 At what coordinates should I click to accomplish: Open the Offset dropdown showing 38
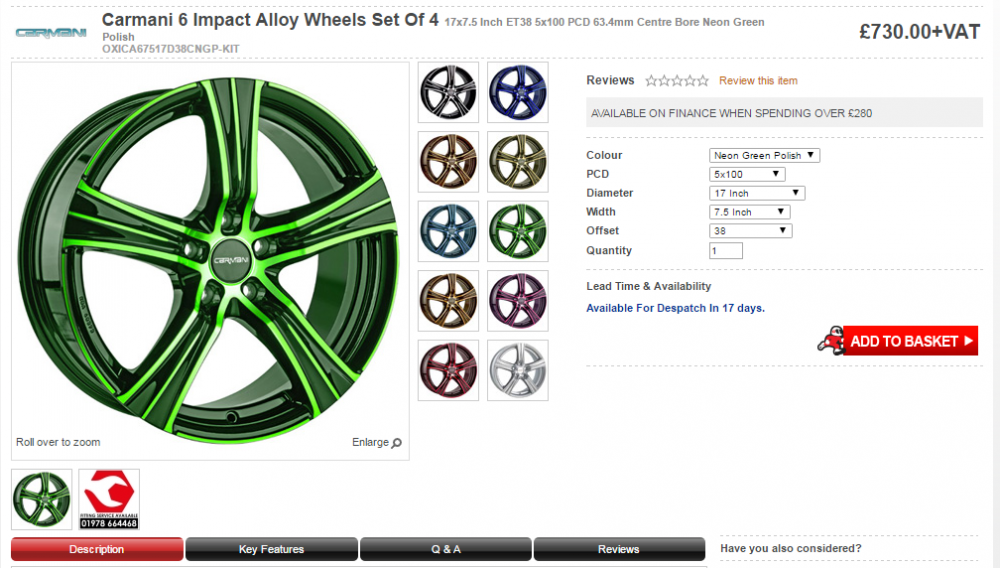(x=751, y=231)
